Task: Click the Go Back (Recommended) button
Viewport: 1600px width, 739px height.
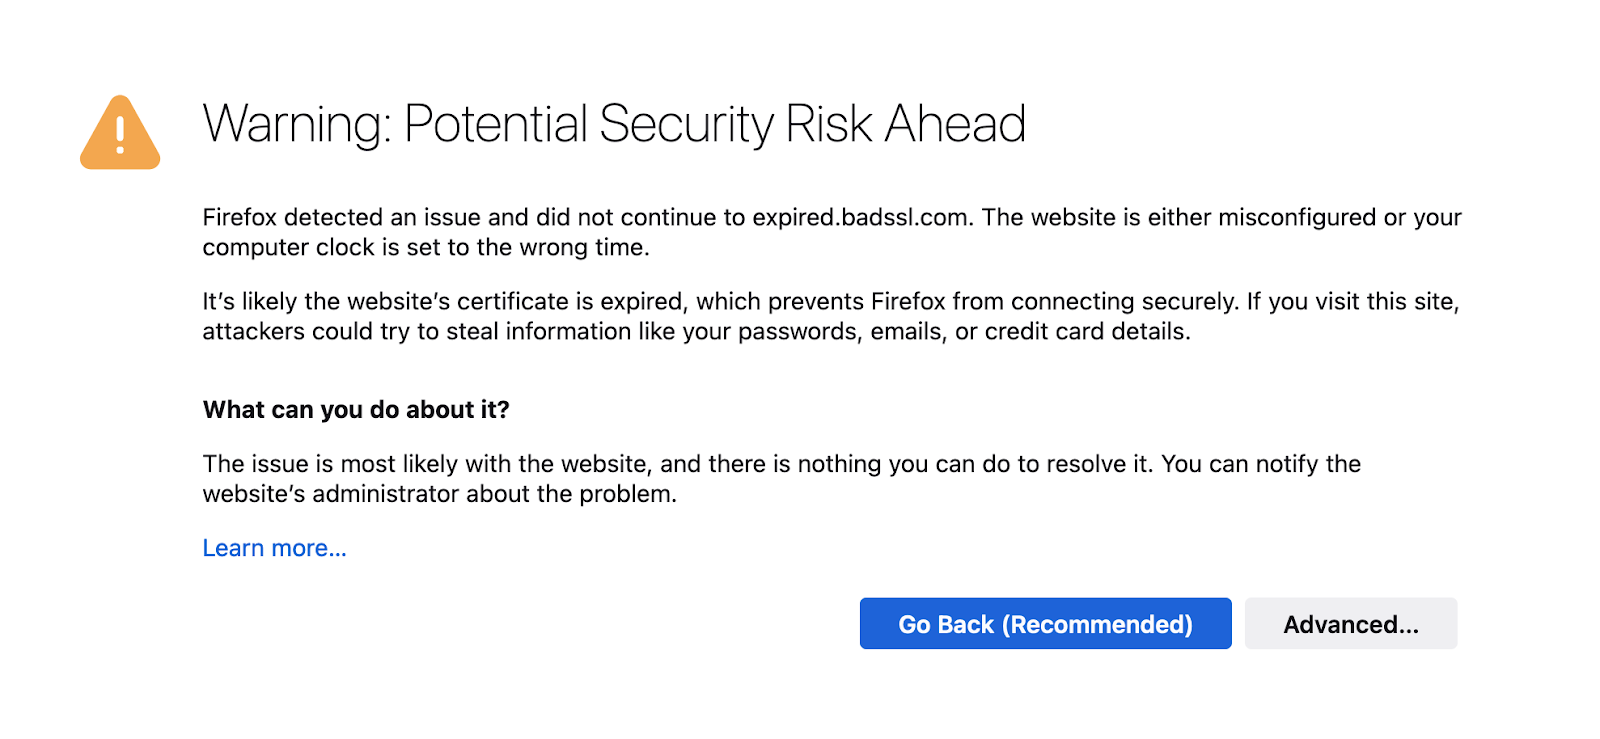Action: coord(1045,624)
